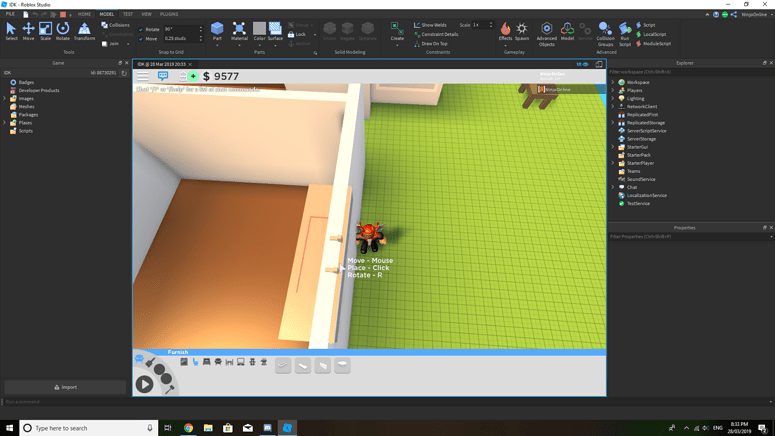Select the hammer tool in build wheel
Screen dimensions: 775x436
pos(170,390)
